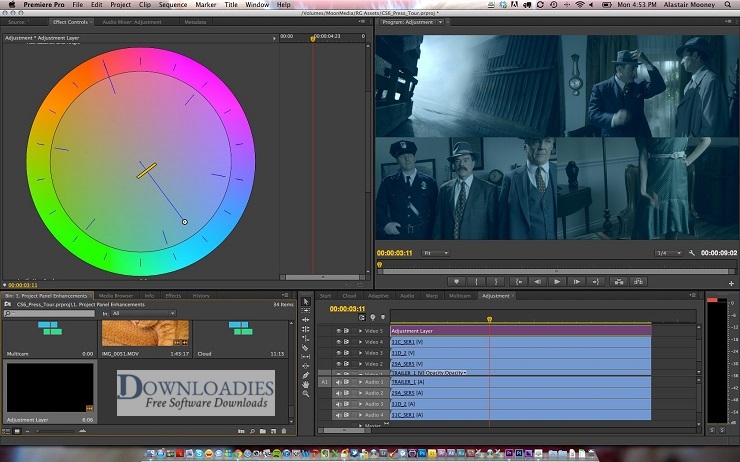Select the Track Select tool
The width and height of the screenshot is (740, 462).
click(x=305, y=311)
